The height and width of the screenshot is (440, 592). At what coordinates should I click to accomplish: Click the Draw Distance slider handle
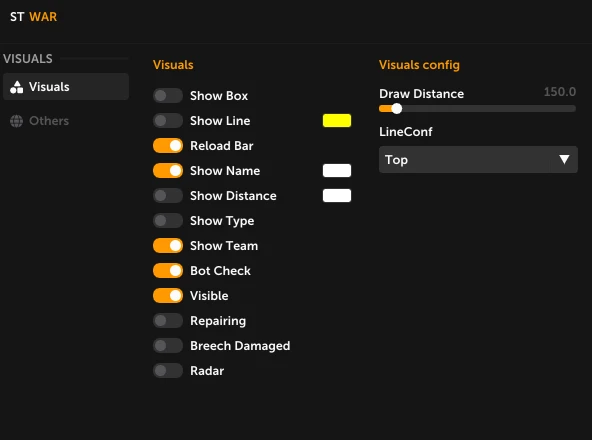click(396, 109)
